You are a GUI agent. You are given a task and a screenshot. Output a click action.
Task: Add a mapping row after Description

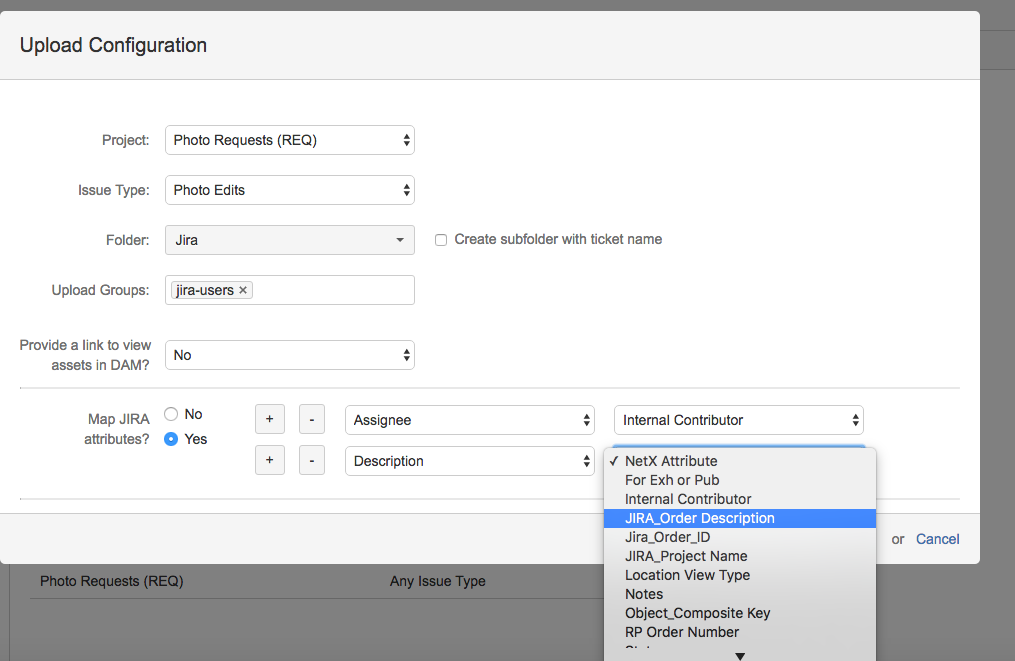pos(270,460)
